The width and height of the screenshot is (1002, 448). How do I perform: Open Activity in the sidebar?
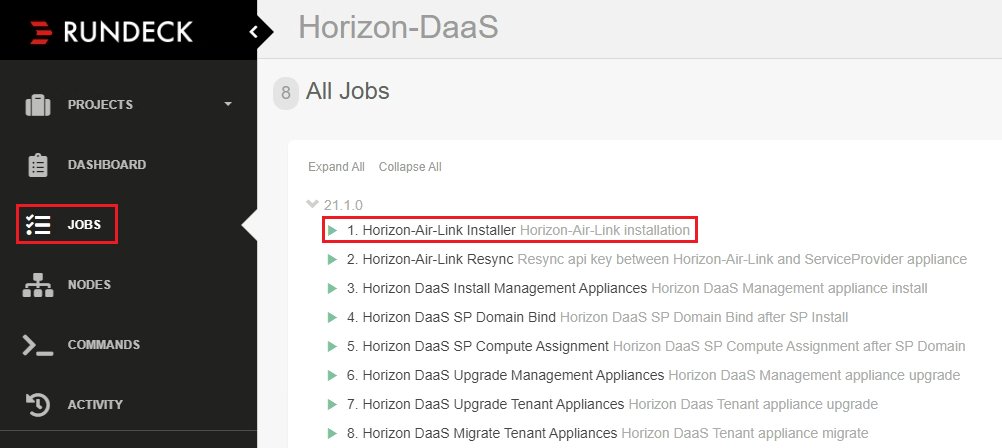click(95, 405)
